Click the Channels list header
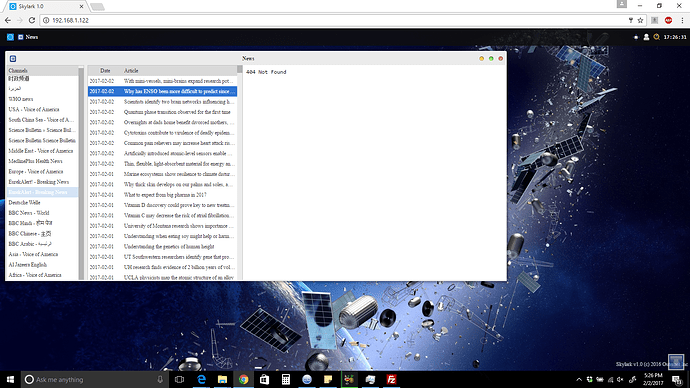The height and width of the screenshot is (388, 690). click(x=42, y=70)
